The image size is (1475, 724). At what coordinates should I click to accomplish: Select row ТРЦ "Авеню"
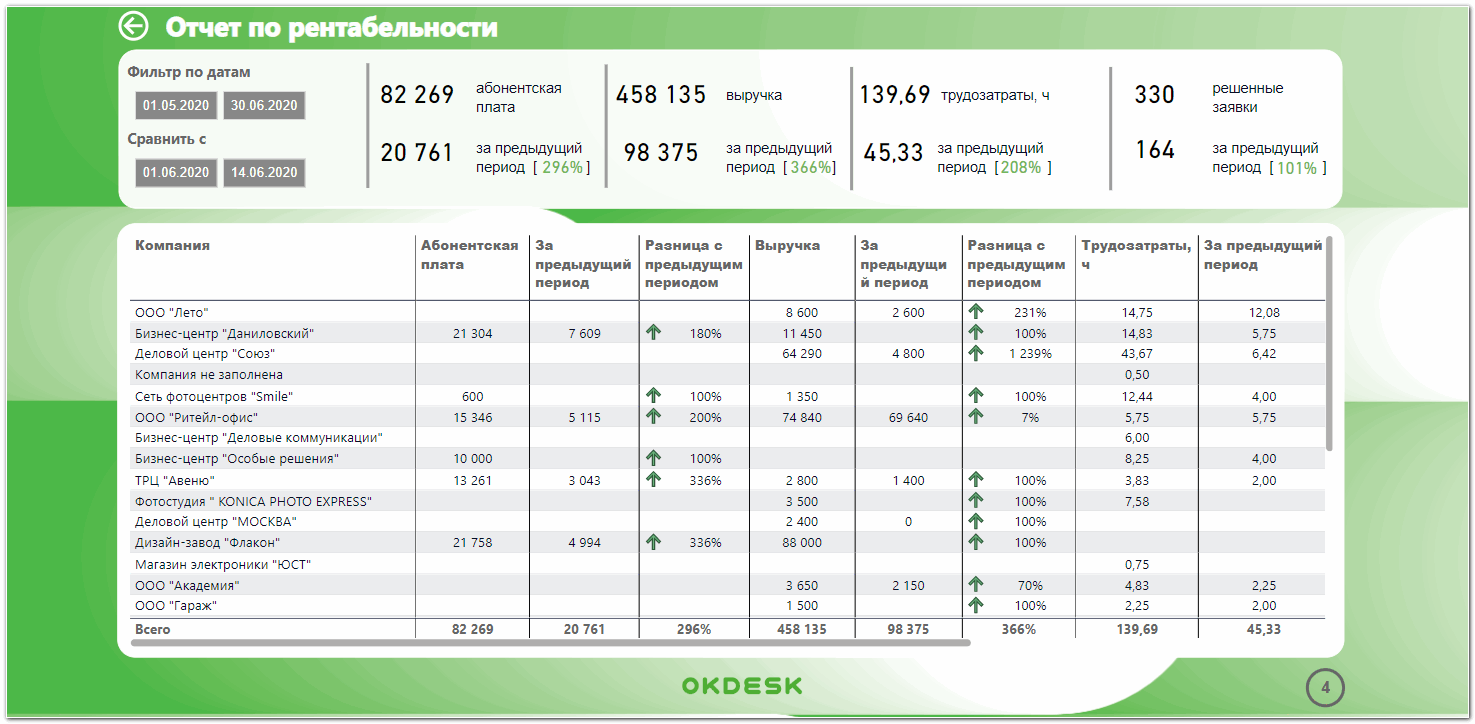pos(727,480)
